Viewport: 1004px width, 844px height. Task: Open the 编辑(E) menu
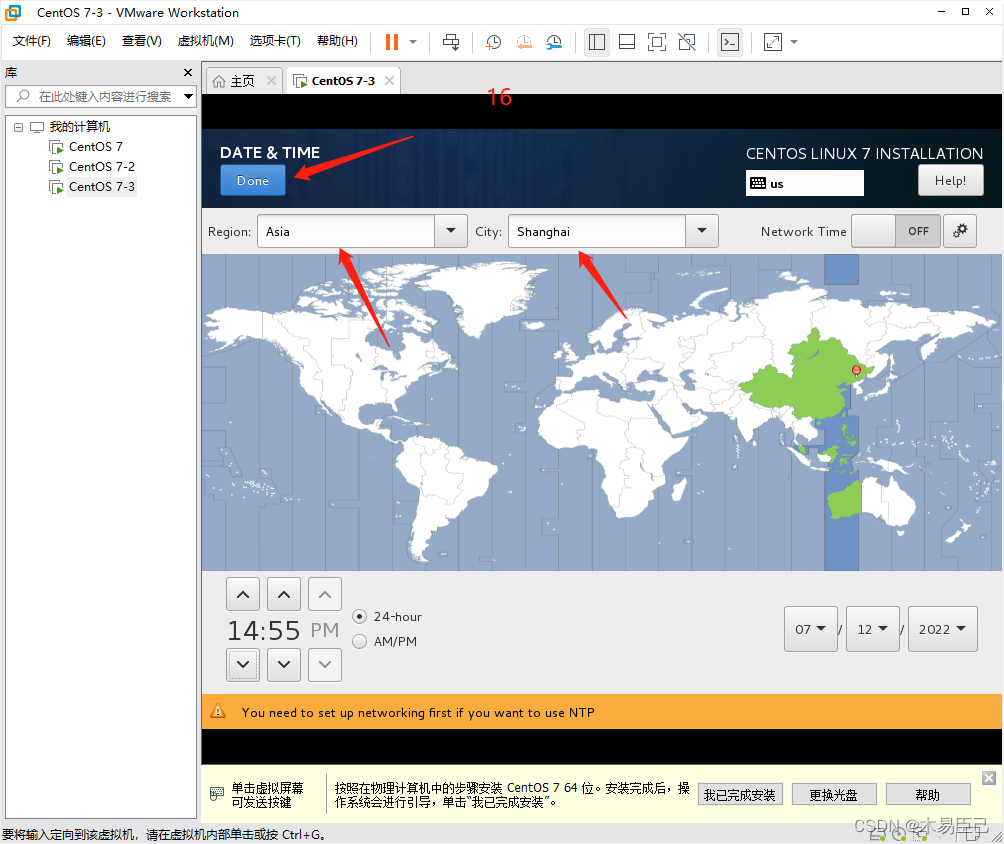(86, 41)
